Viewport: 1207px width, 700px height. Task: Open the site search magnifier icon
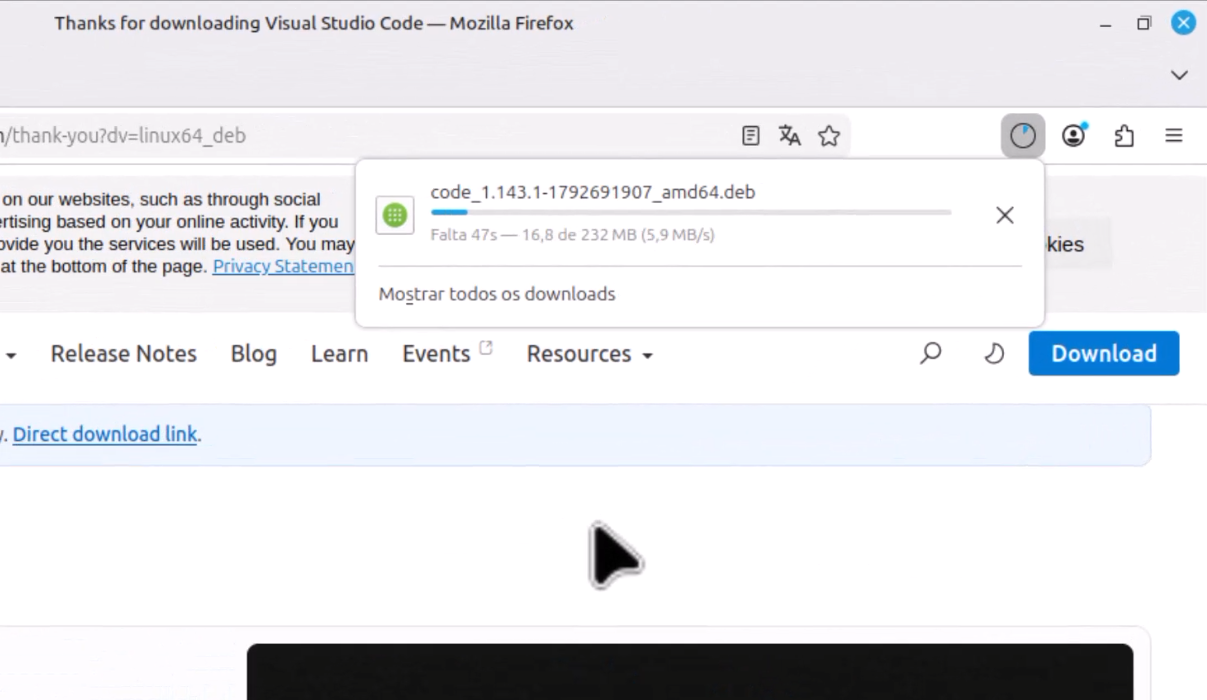pyautogui.click(x=931, y=353)
